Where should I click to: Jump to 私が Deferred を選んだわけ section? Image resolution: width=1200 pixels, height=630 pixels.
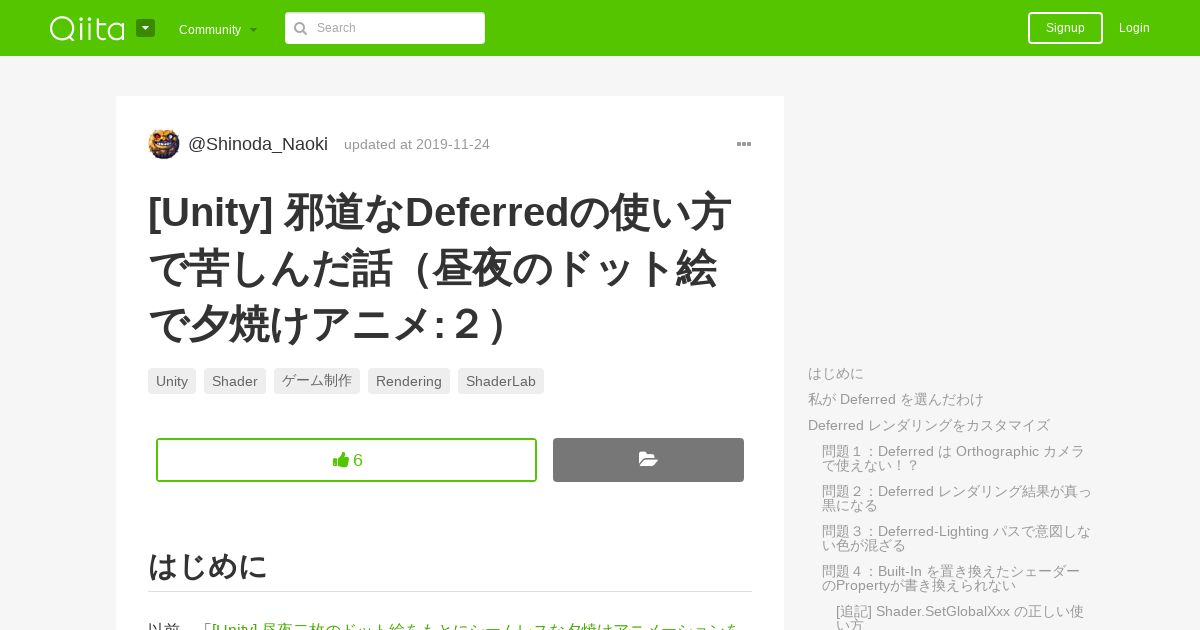coord(896,399)
